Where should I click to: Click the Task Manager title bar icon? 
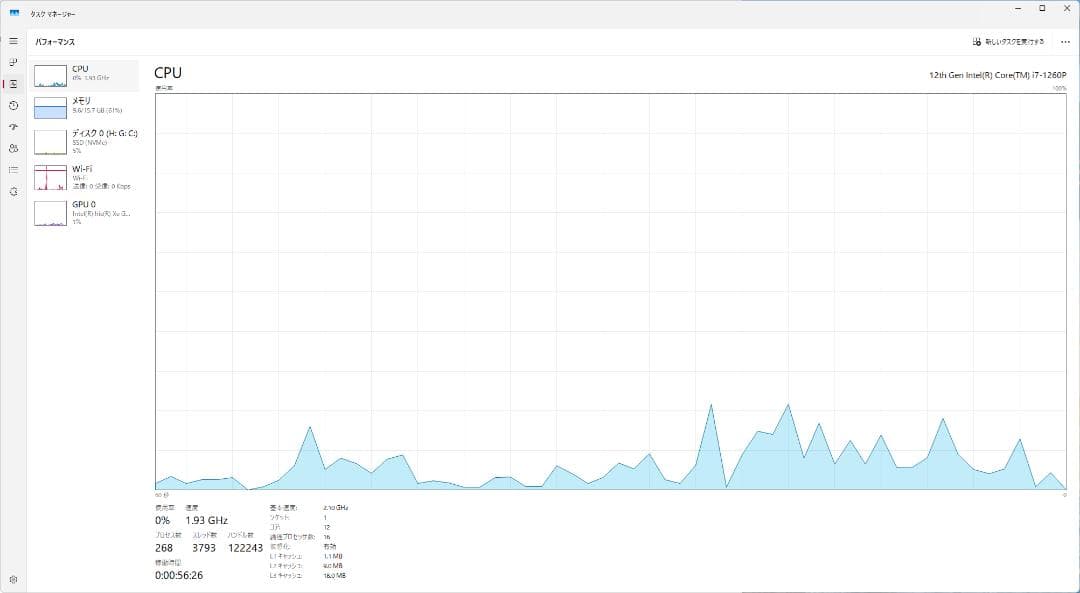pos(15,14)
